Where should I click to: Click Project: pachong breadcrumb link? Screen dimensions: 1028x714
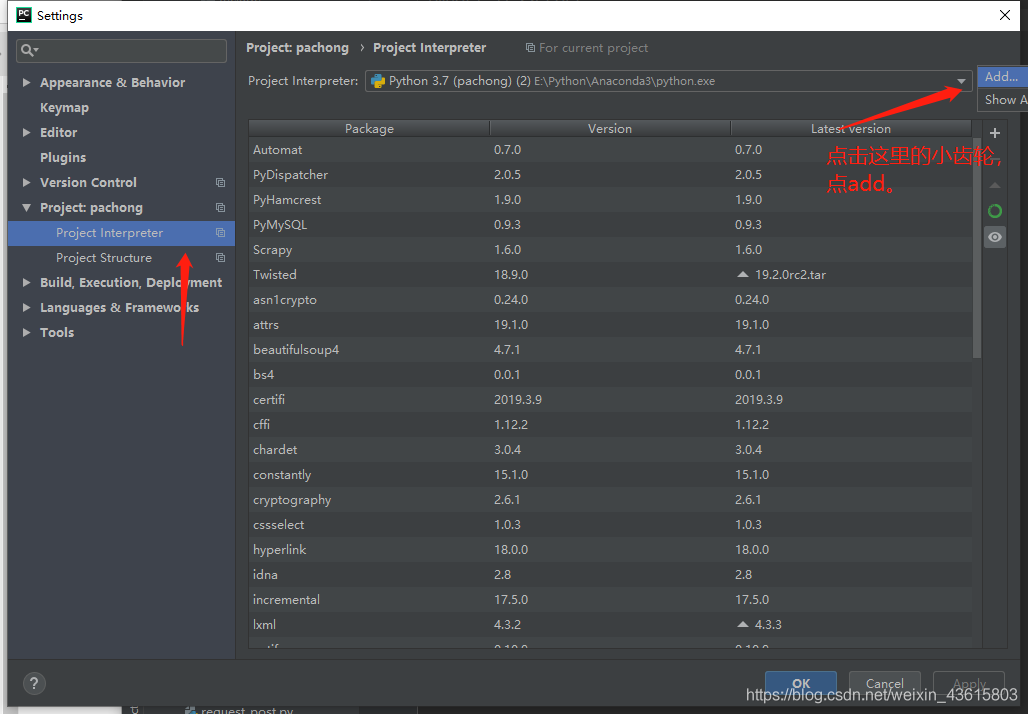(x=298, y=48)
